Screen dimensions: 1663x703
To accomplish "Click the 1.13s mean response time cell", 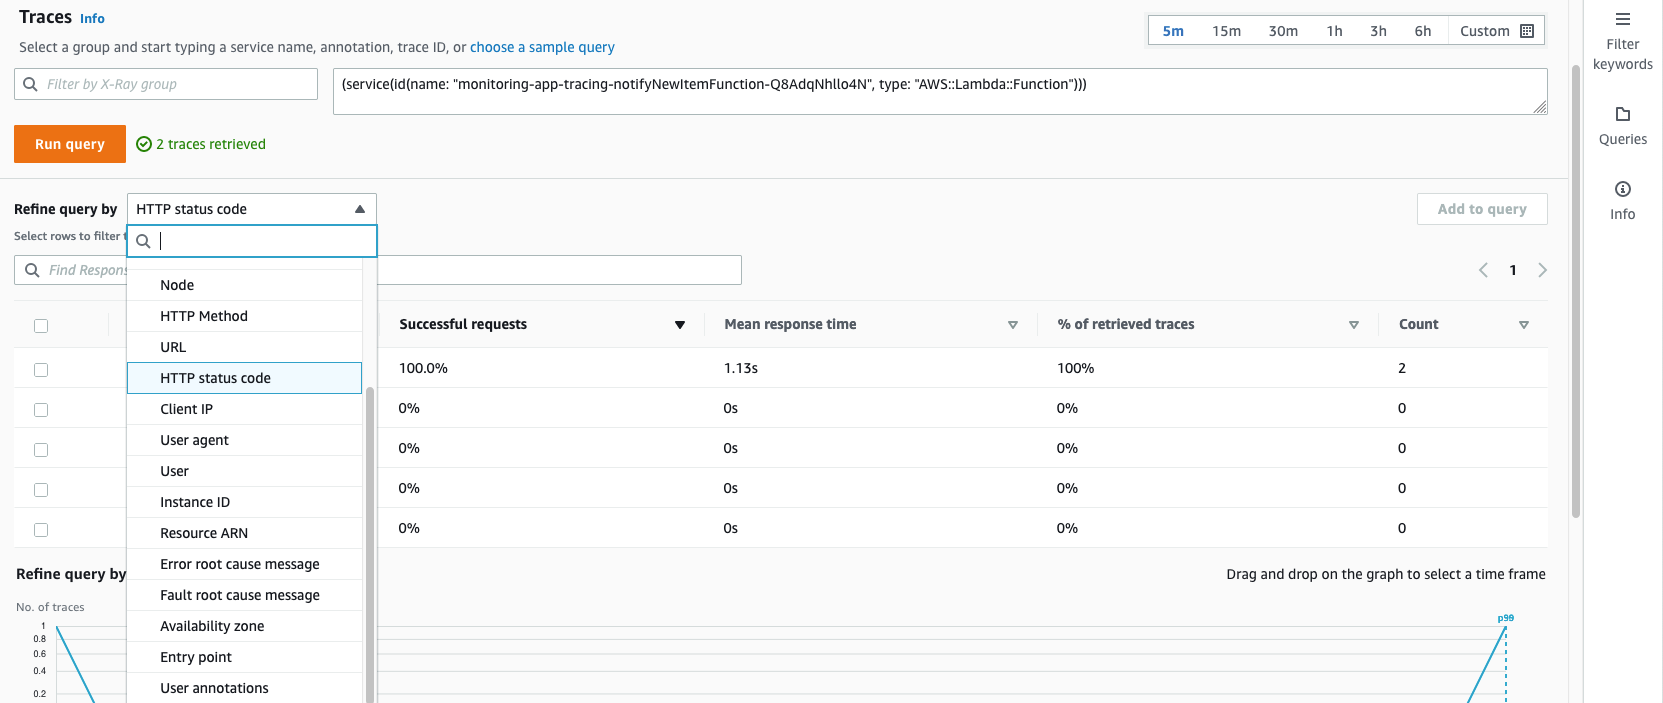I will [x=741, y=368].
